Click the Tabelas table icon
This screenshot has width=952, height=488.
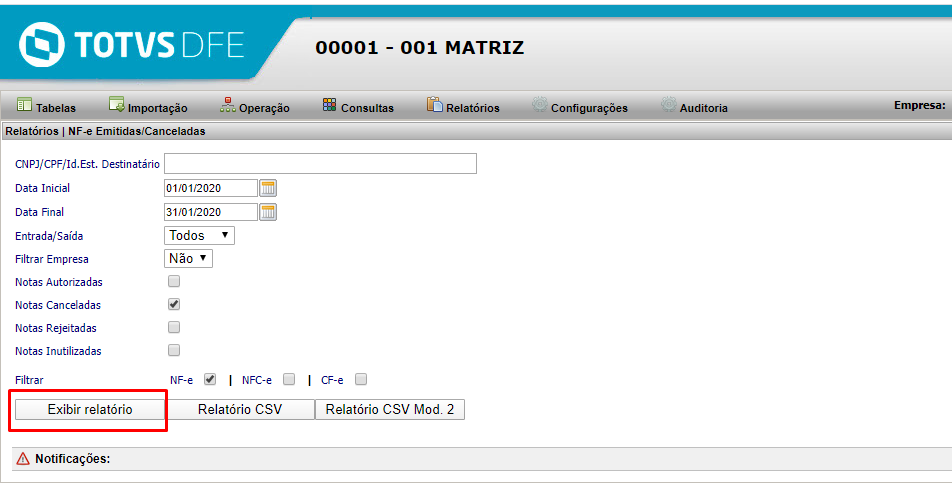click(x=24, y=104)
